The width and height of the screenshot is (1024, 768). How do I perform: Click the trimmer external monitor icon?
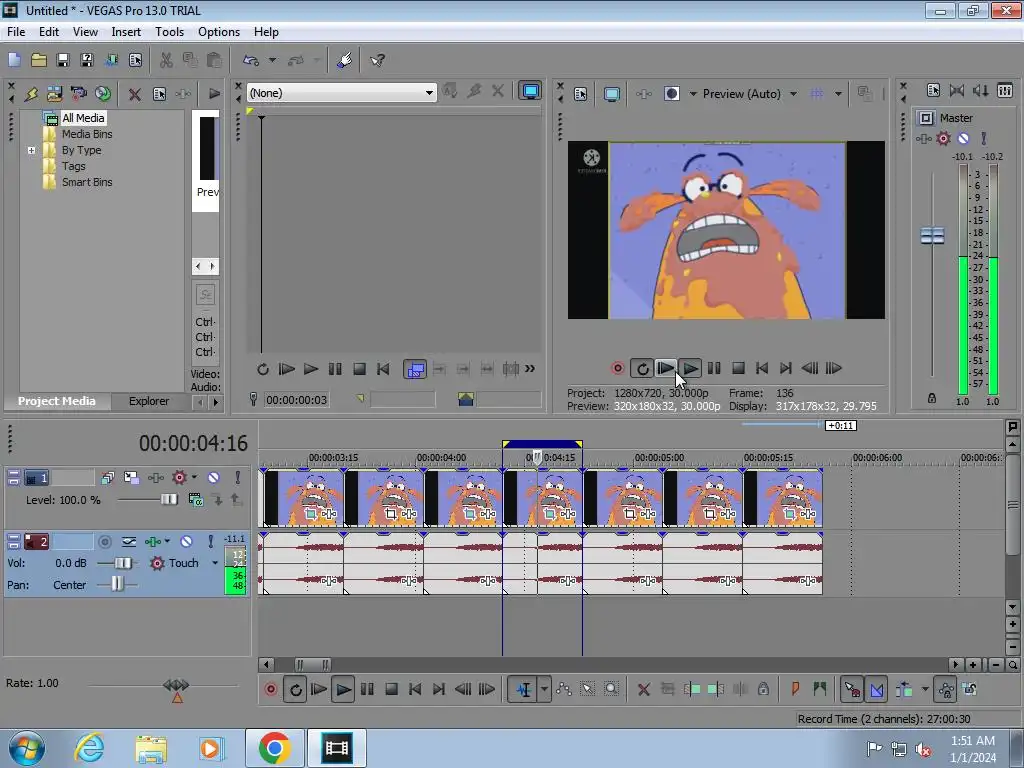(530, 91)
